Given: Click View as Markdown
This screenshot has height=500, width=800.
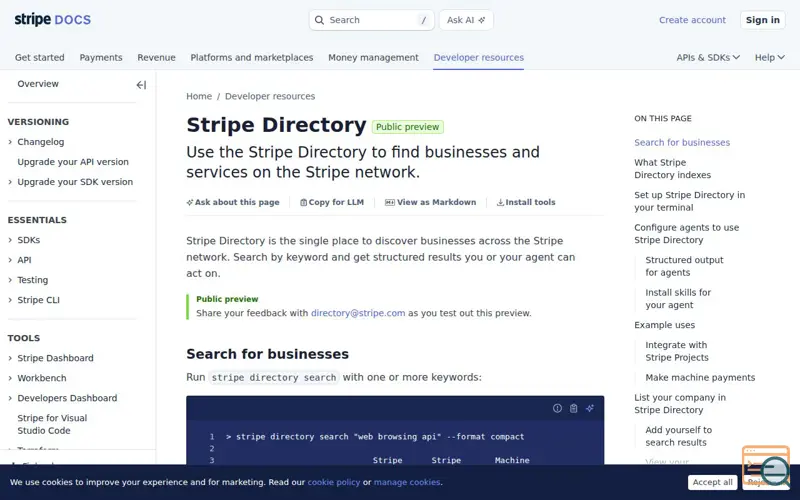Looking at the screenshot, I should 431,202.
